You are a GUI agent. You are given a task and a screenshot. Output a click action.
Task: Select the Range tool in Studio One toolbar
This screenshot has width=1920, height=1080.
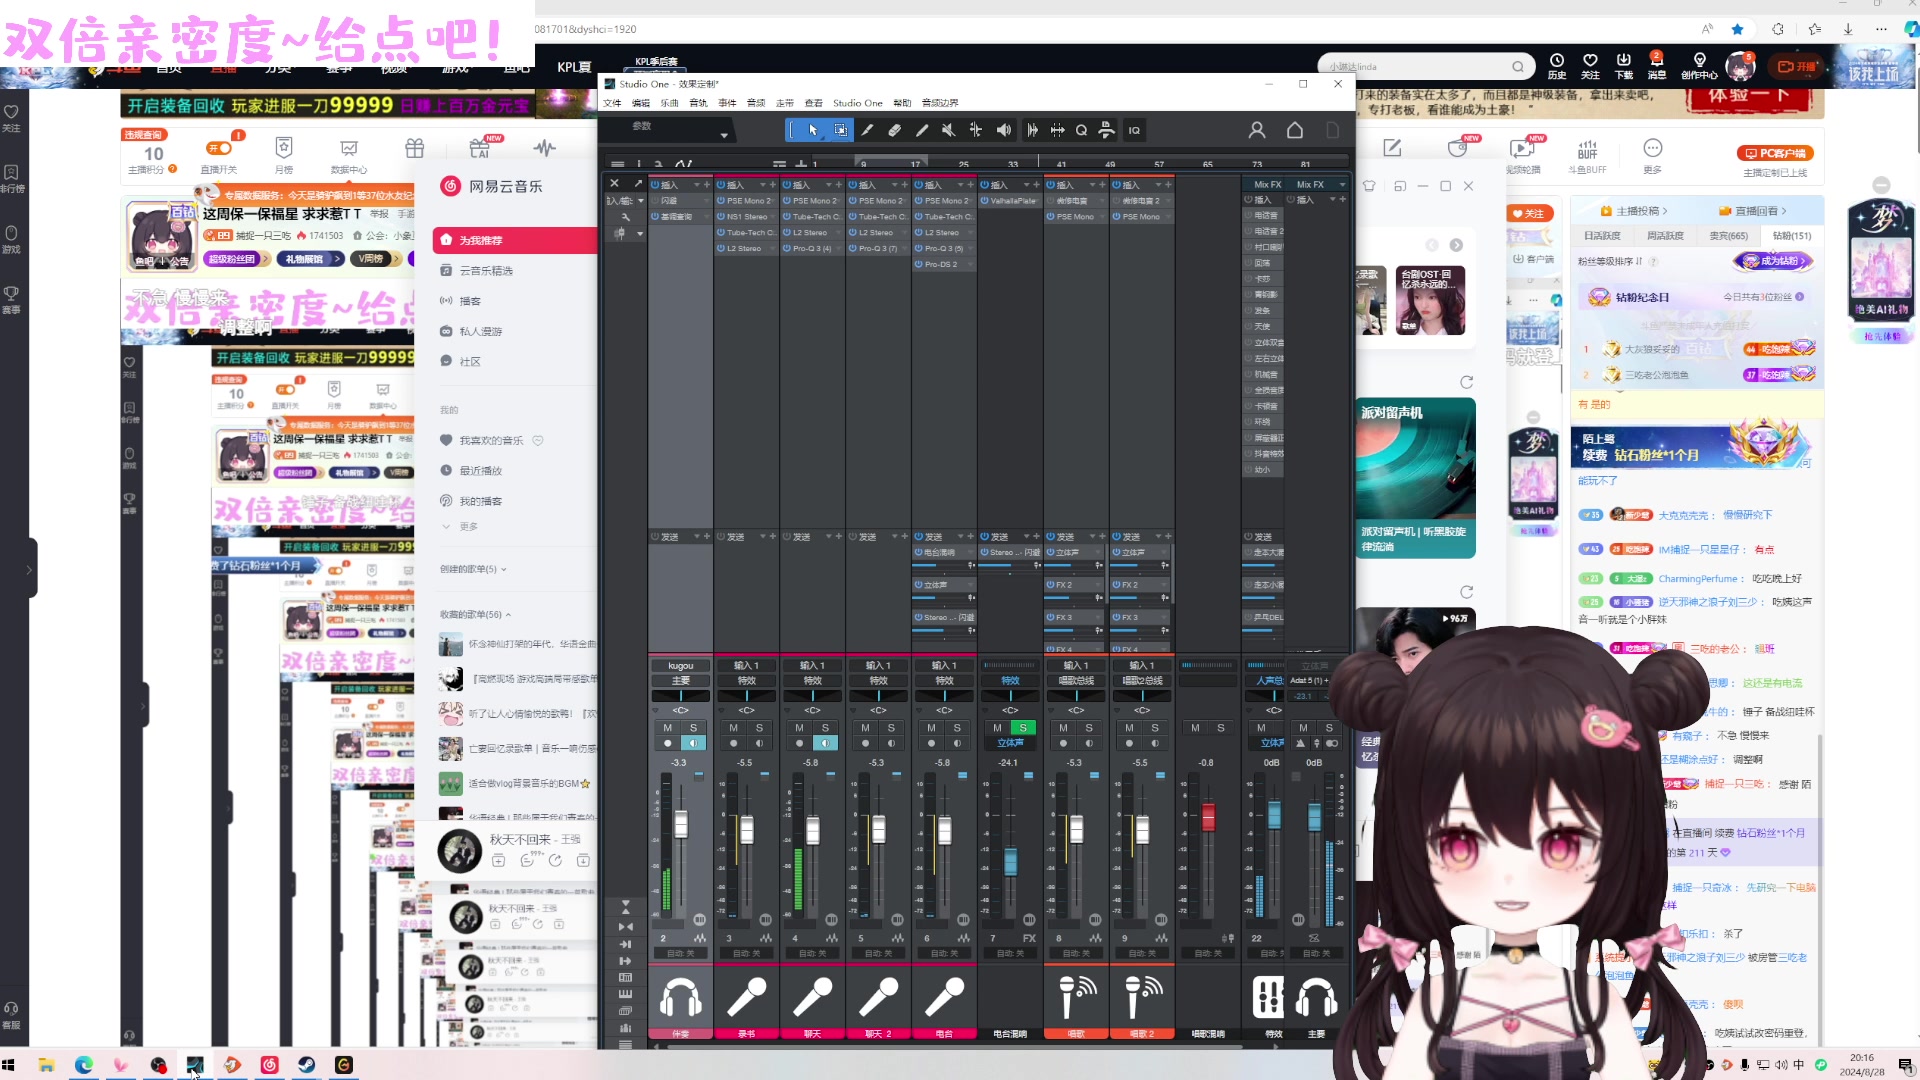841,130
